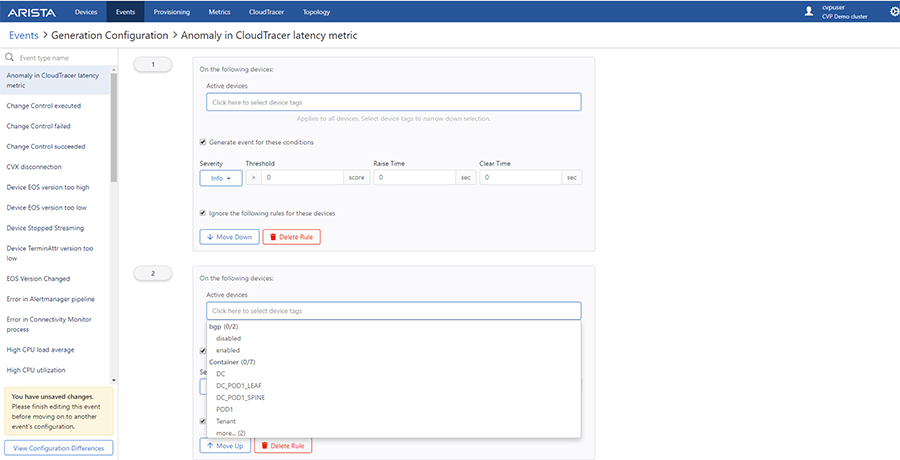Select High CPU load average event

click(55, 349)
